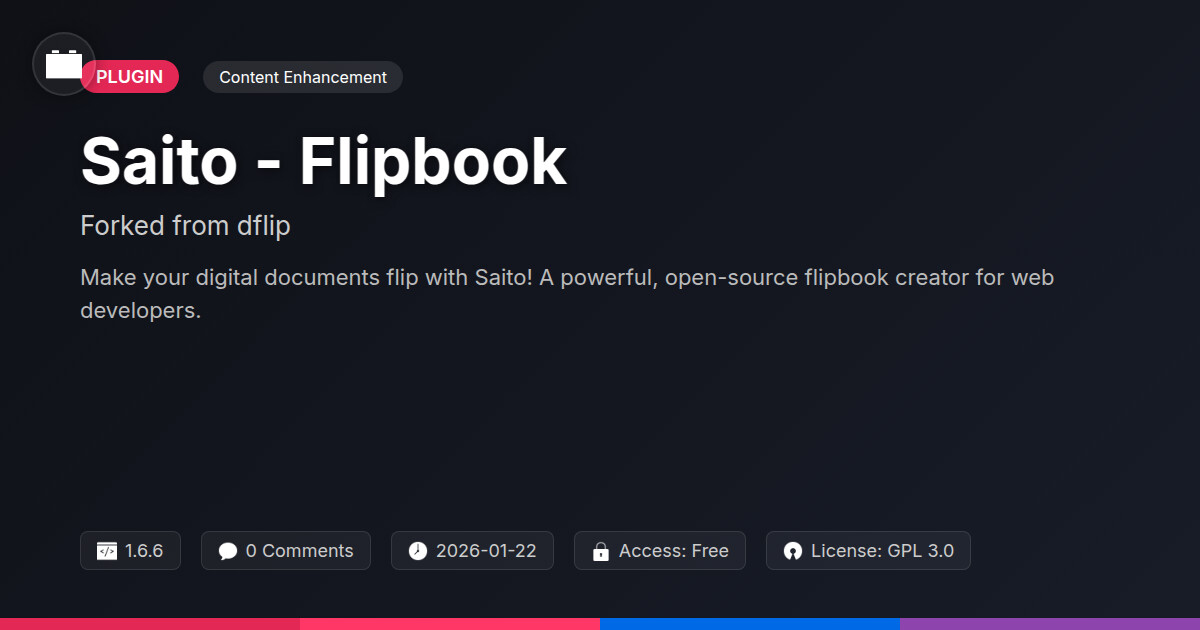Click the License: GPL 3.0 badge
The width and height of the screenshot is (1200, 630).
click(868, 551)
